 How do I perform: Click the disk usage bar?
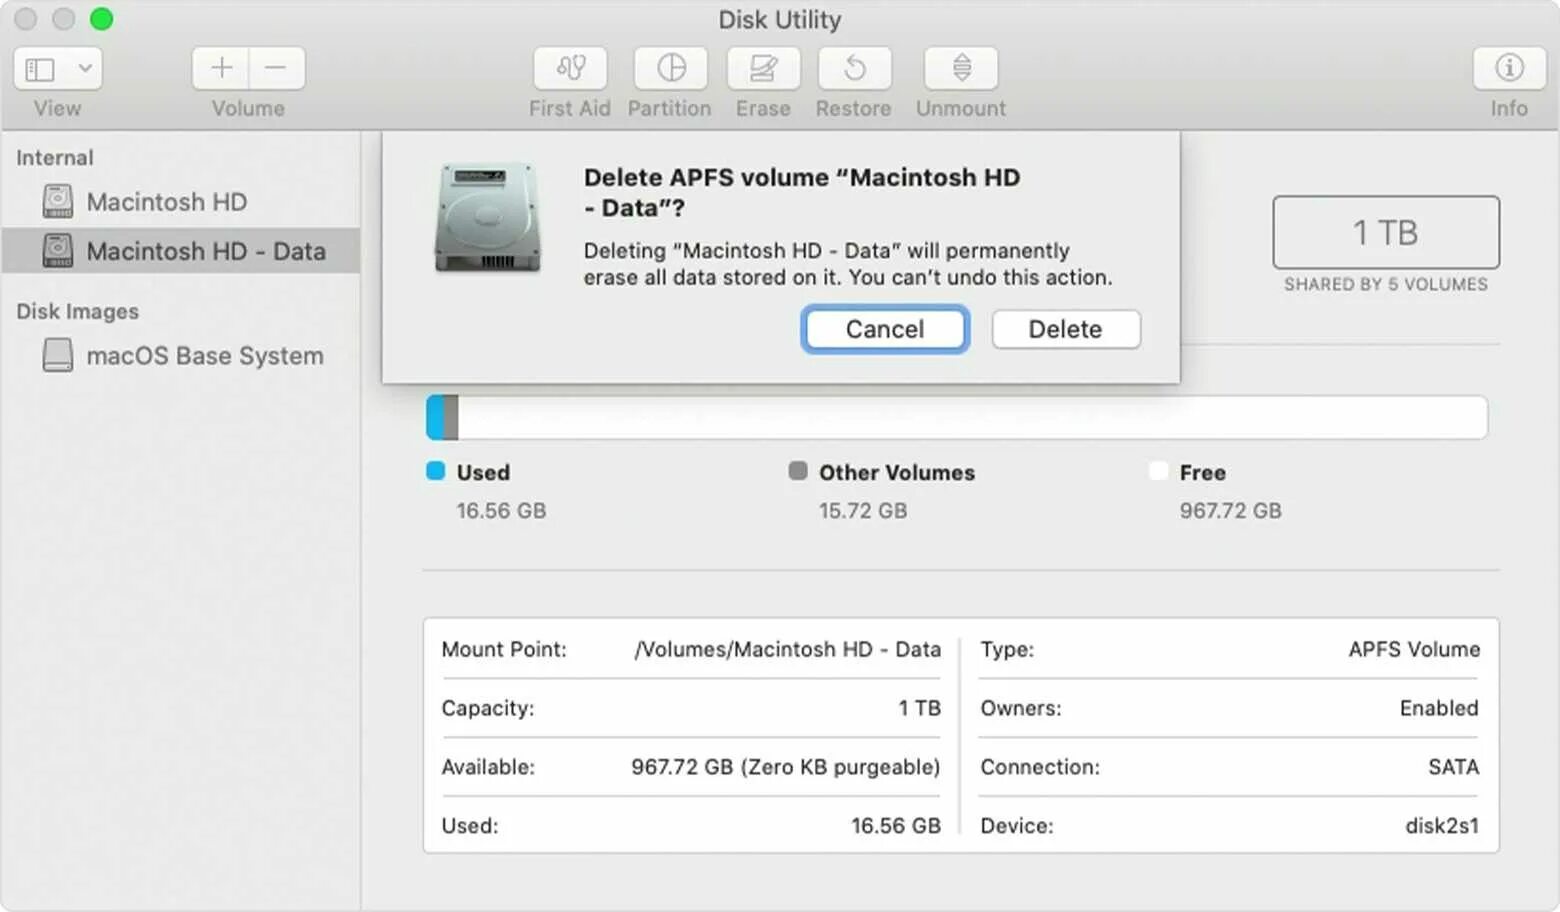click(x=957, y=418)
